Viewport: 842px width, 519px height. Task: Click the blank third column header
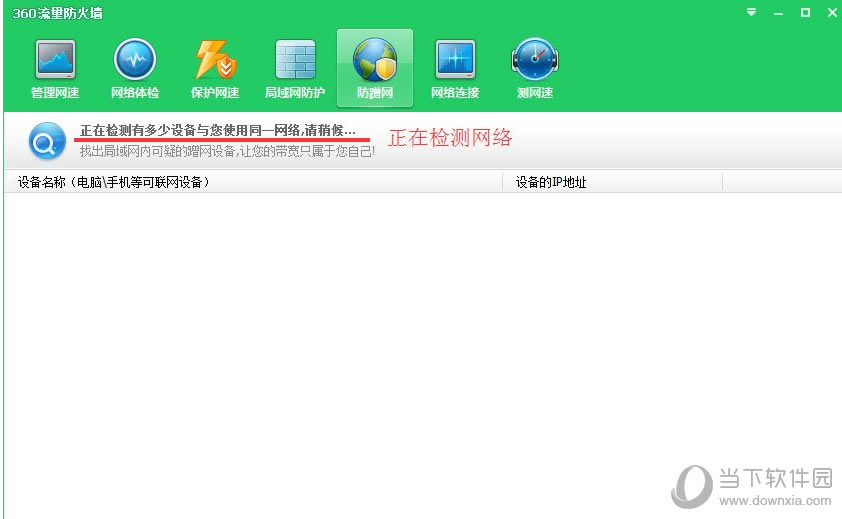(x=782, y=182)
